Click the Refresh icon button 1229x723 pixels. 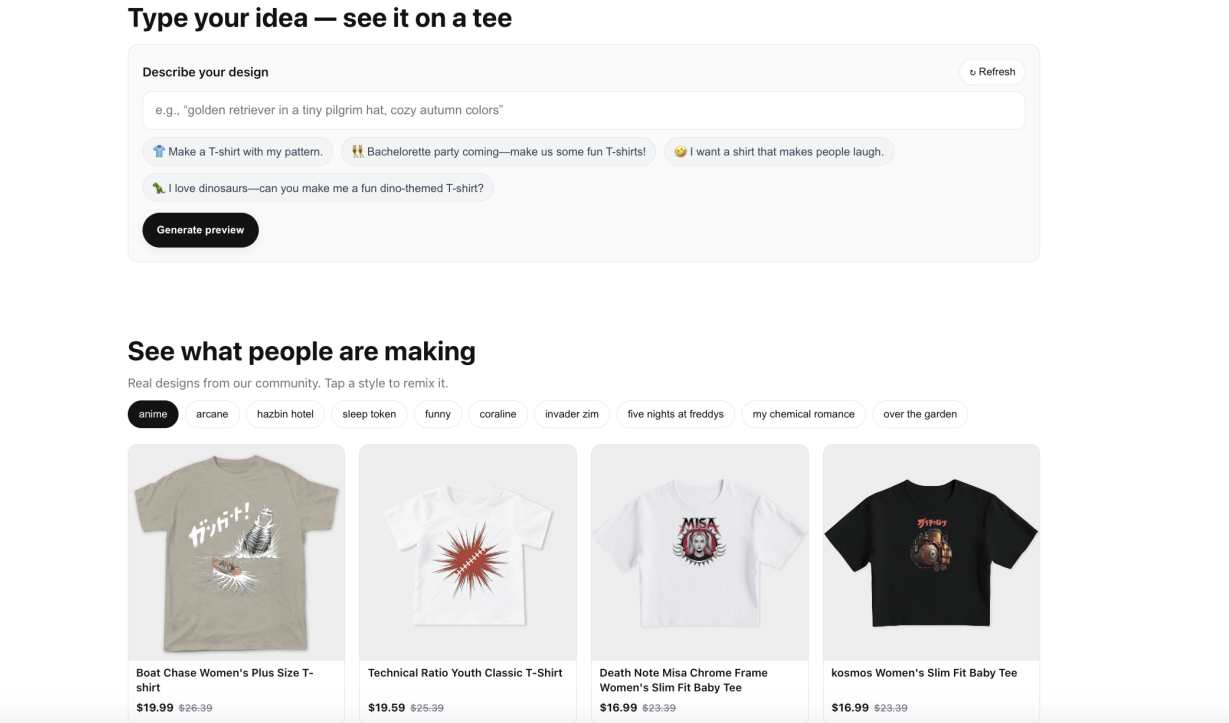point(991,71)
